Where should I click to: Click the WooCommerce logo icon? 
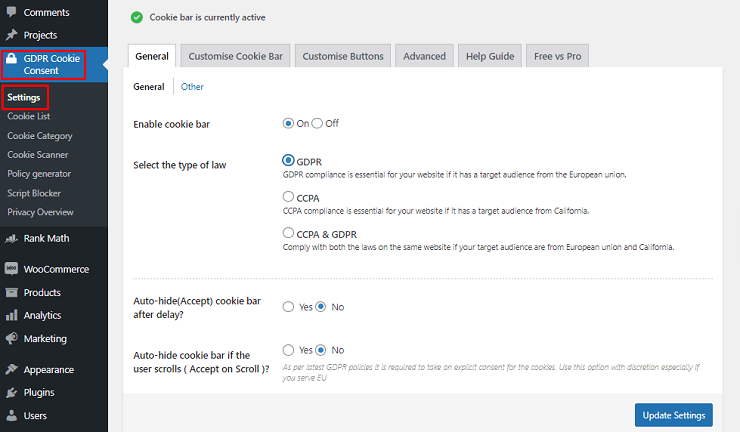pos(11,269)
